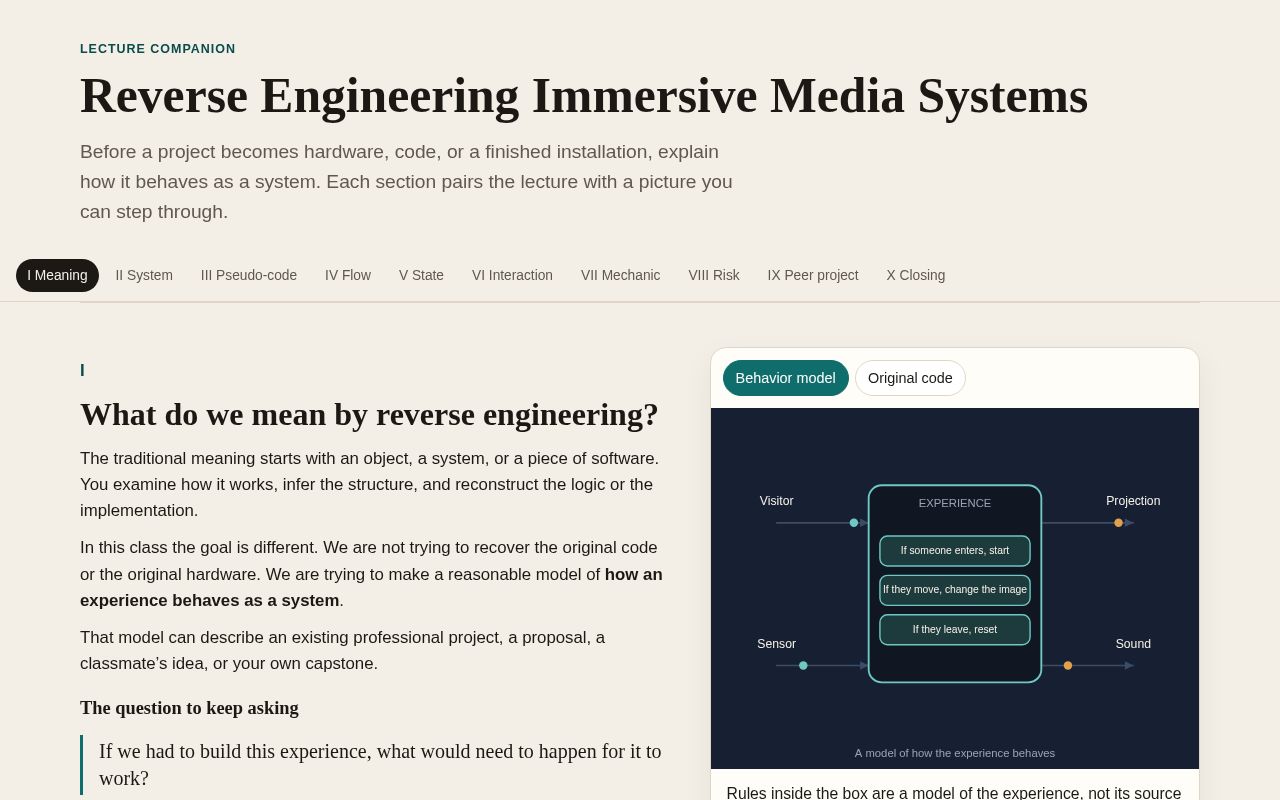Jump to II System section

point(144,275)
